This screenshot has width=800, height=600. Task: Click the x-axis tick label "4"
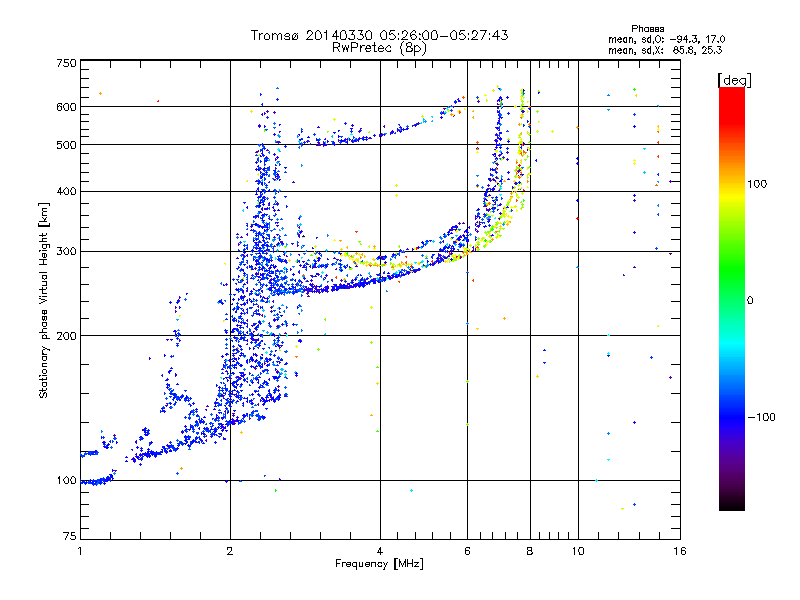(380, 551)
